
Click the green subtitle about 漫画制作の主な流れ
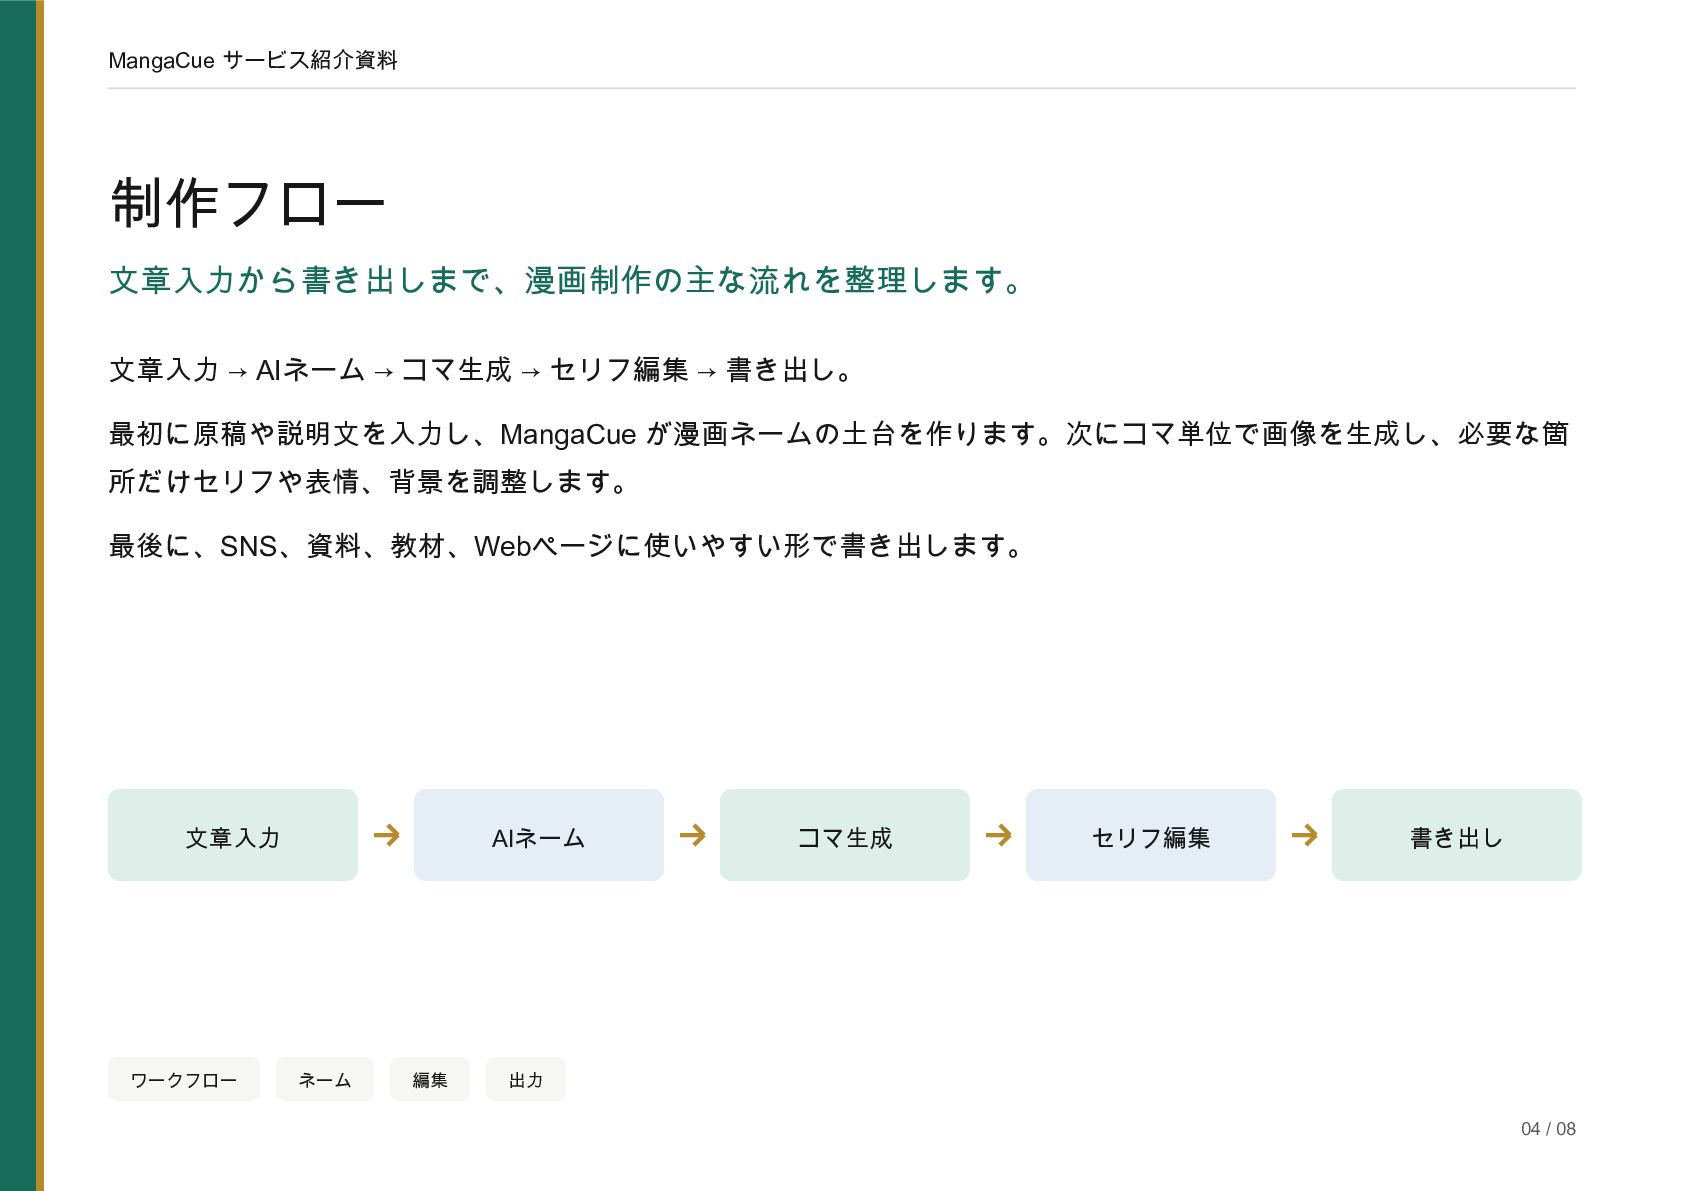(566, 280)
